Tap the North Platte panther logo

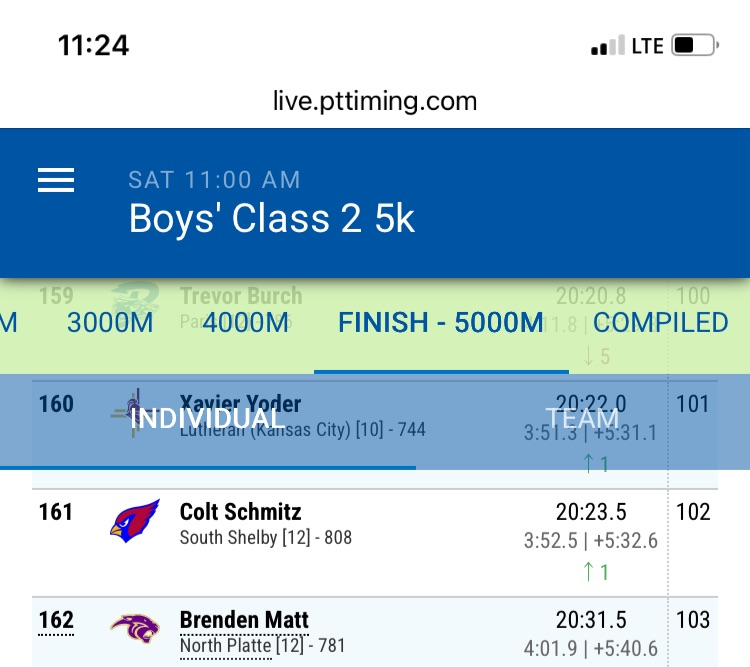click(135, 628)
